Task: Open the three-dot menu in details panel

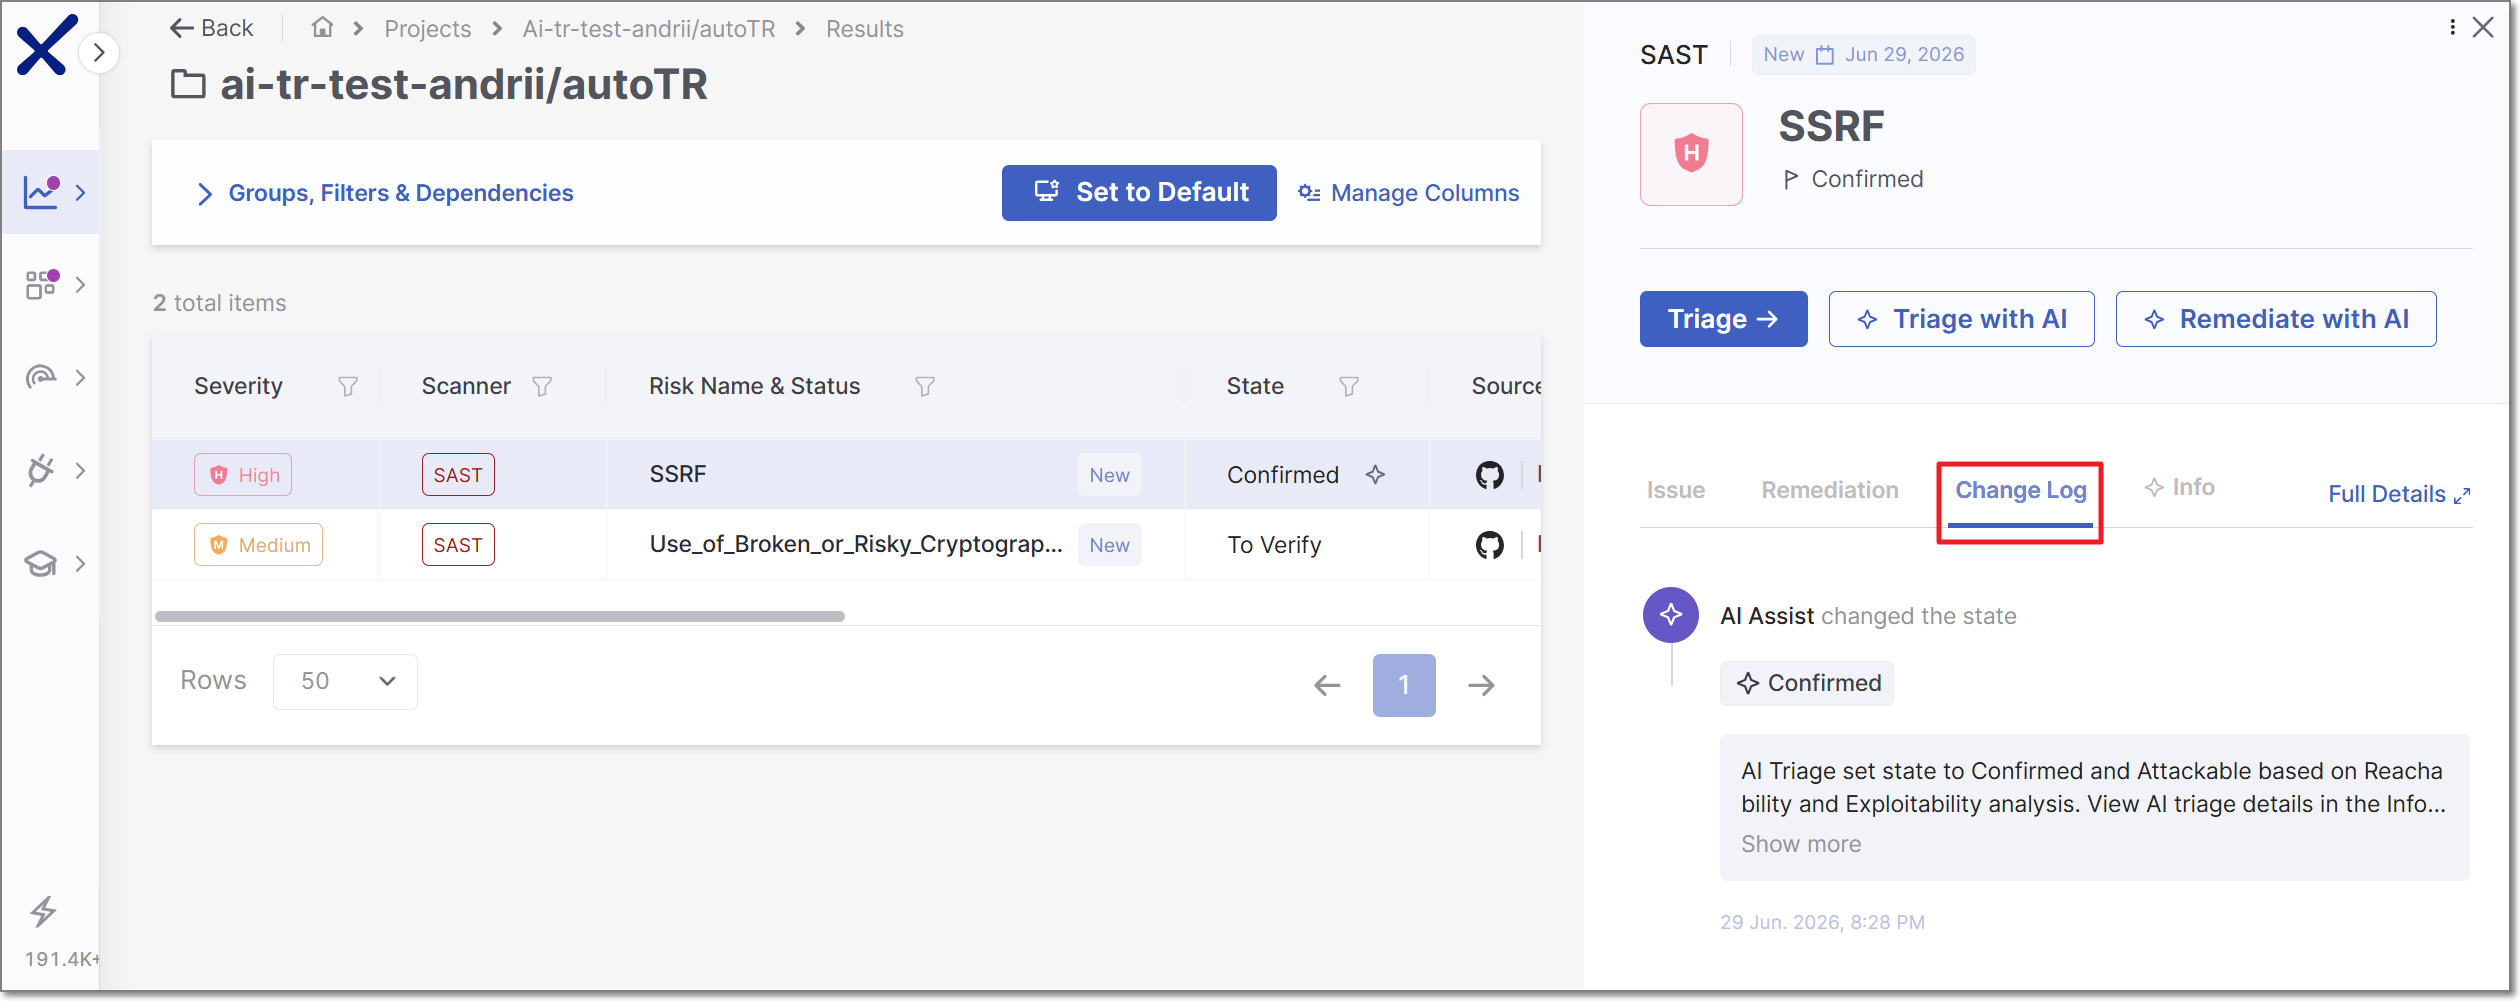Action: [x=2452, y=27]
